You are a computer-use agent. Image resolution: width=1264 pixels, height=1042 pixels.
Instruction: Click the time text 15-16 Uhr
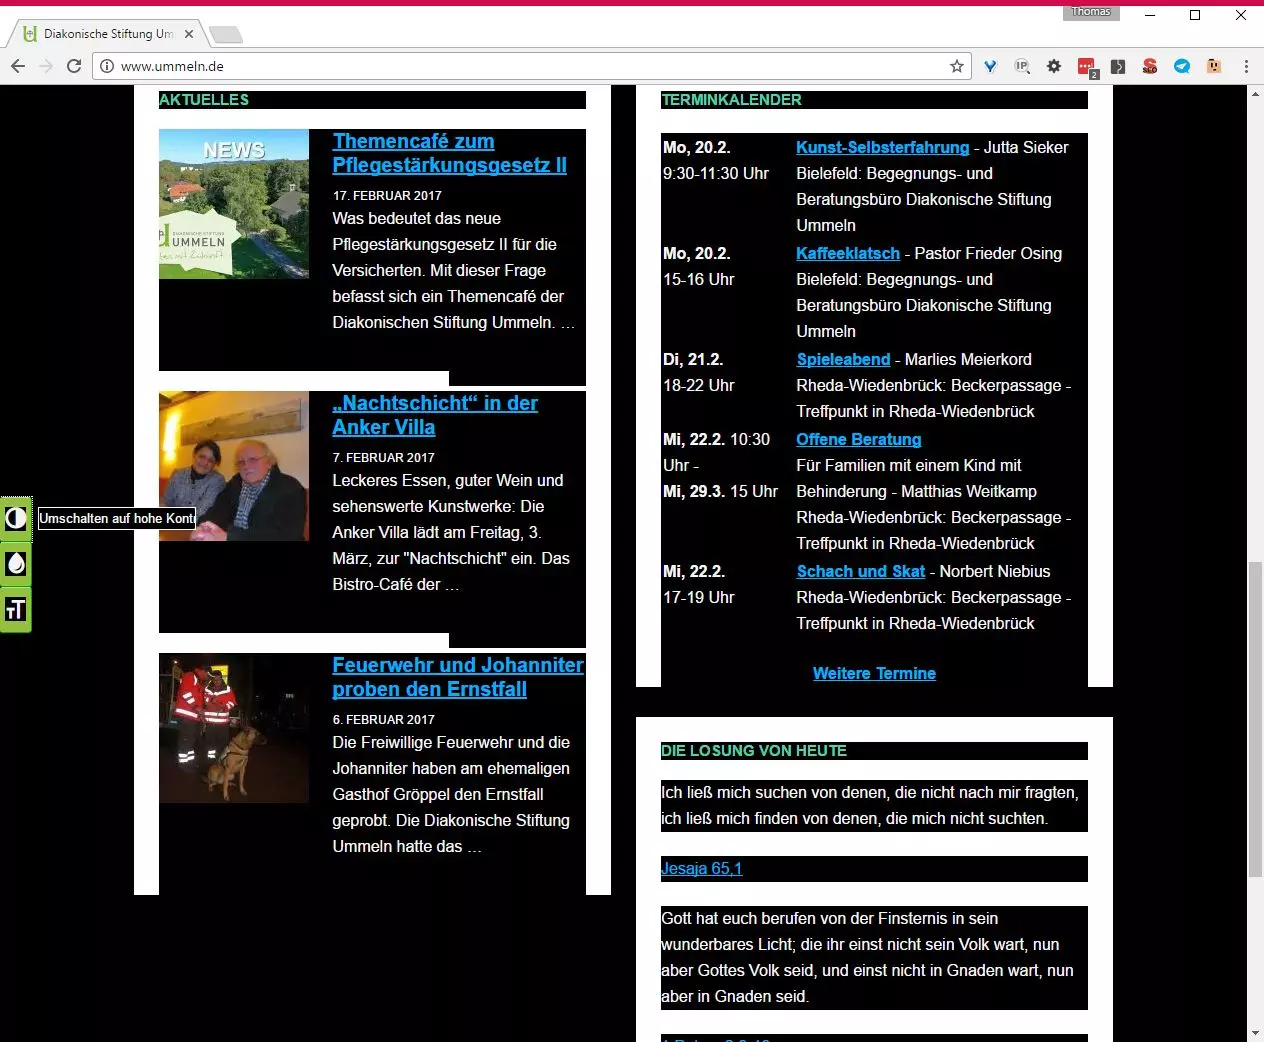(699, 279)
